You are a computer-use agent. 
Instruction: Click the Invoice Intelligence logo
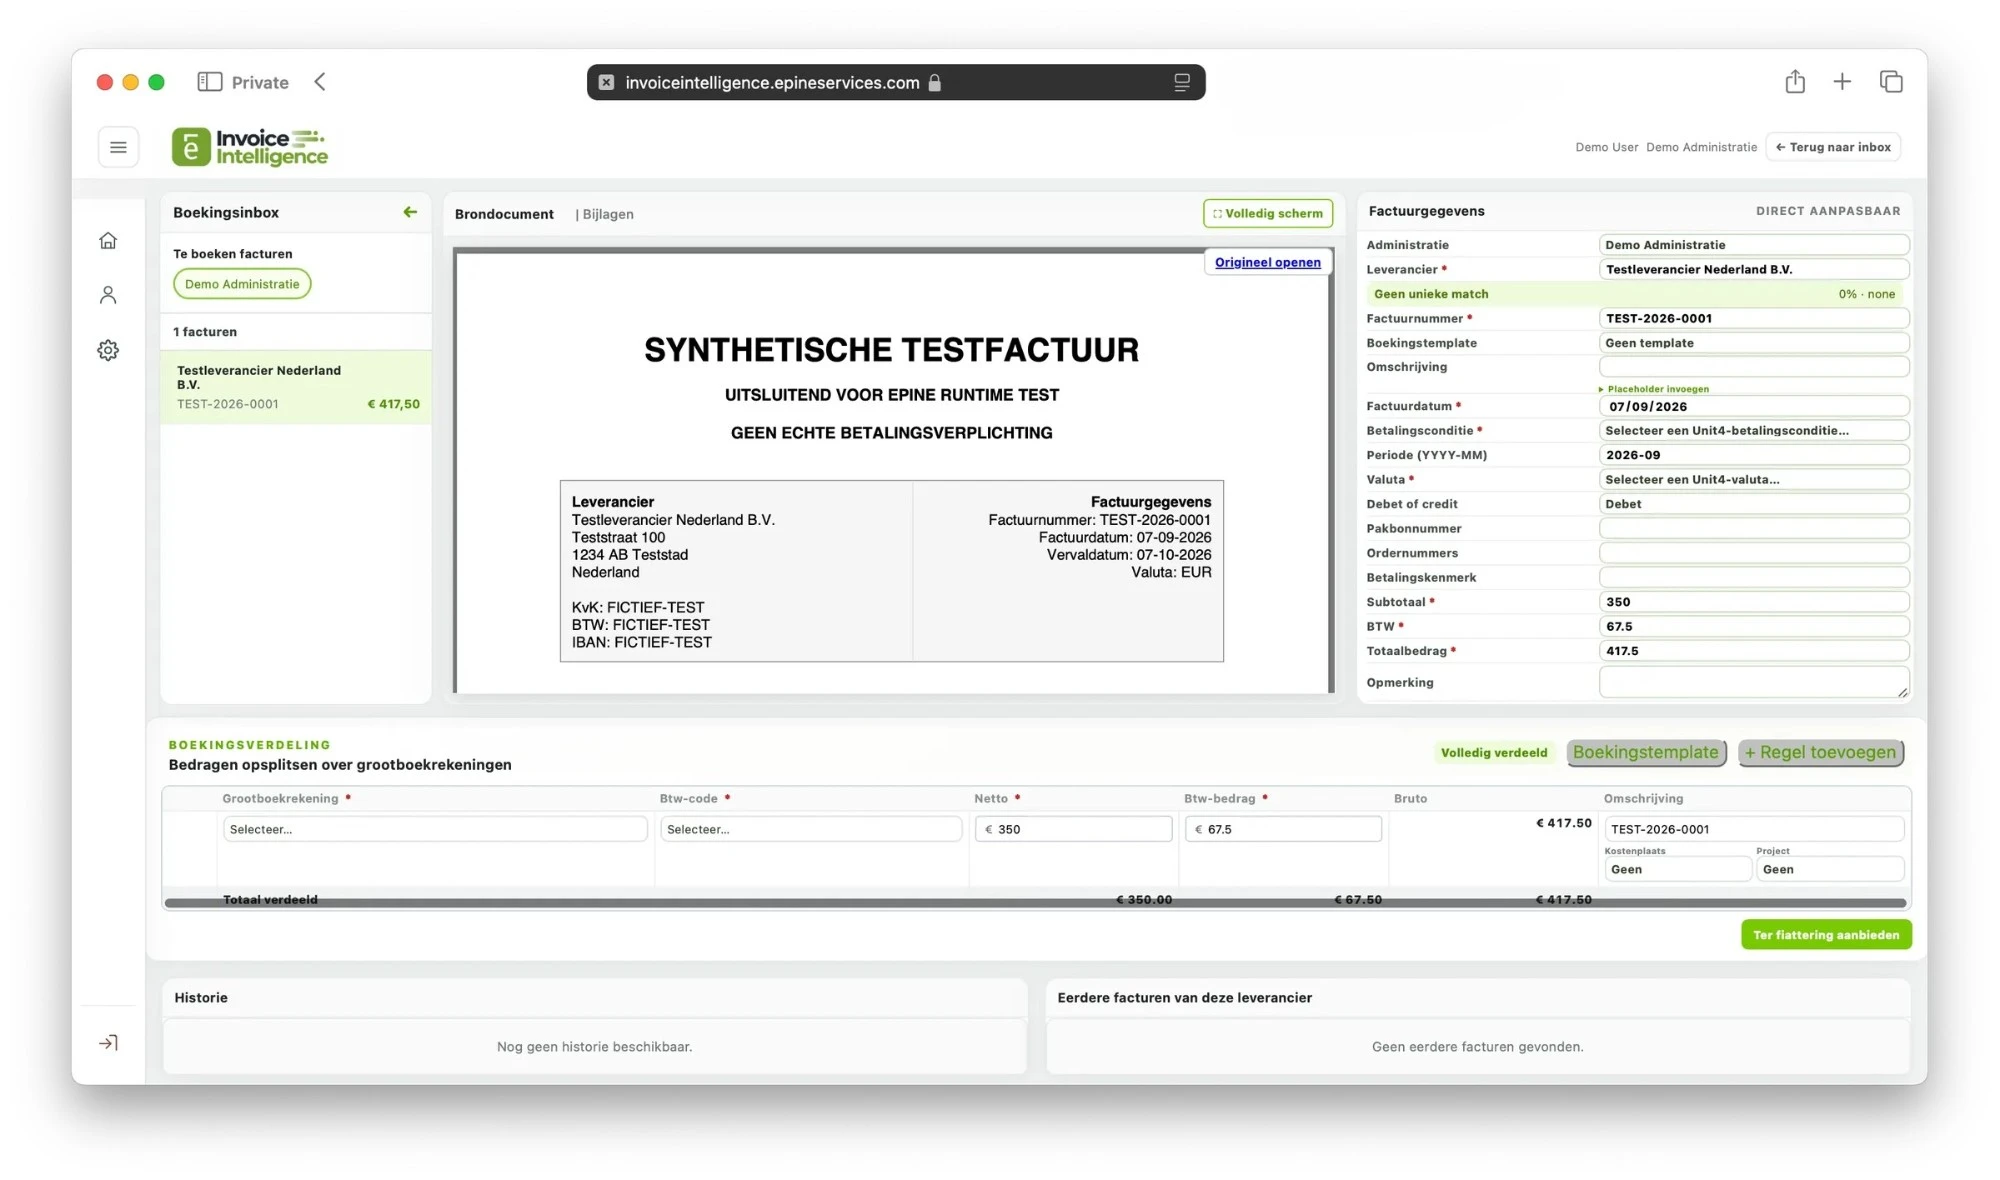tap(250, 147)
